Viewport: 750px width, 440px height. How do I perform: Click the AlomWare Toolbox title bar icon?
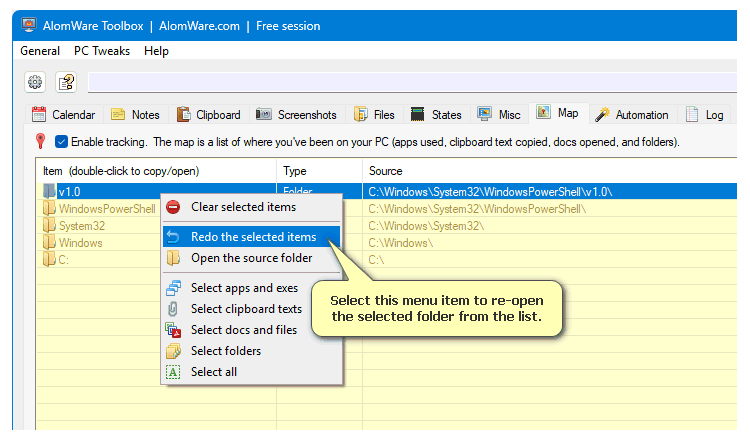click(29, 24)
